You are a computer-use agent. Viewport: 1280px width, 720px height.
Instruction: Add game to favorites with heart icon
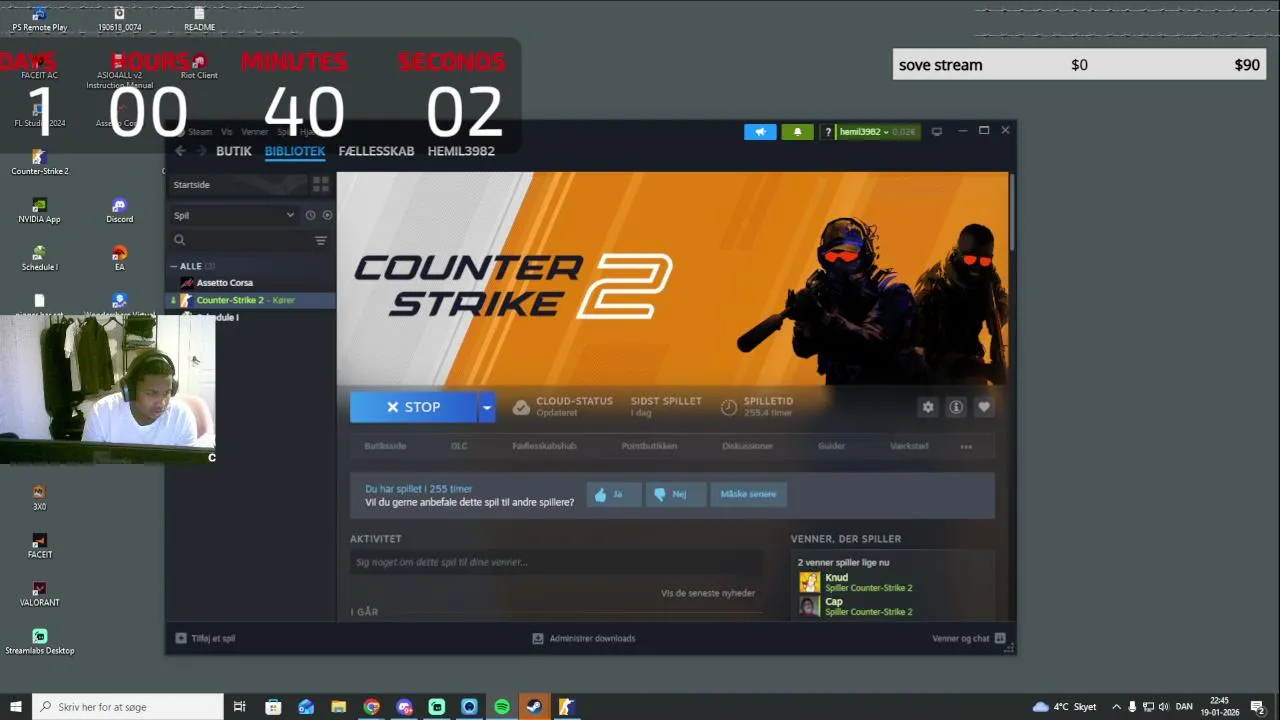pos(984,407)
